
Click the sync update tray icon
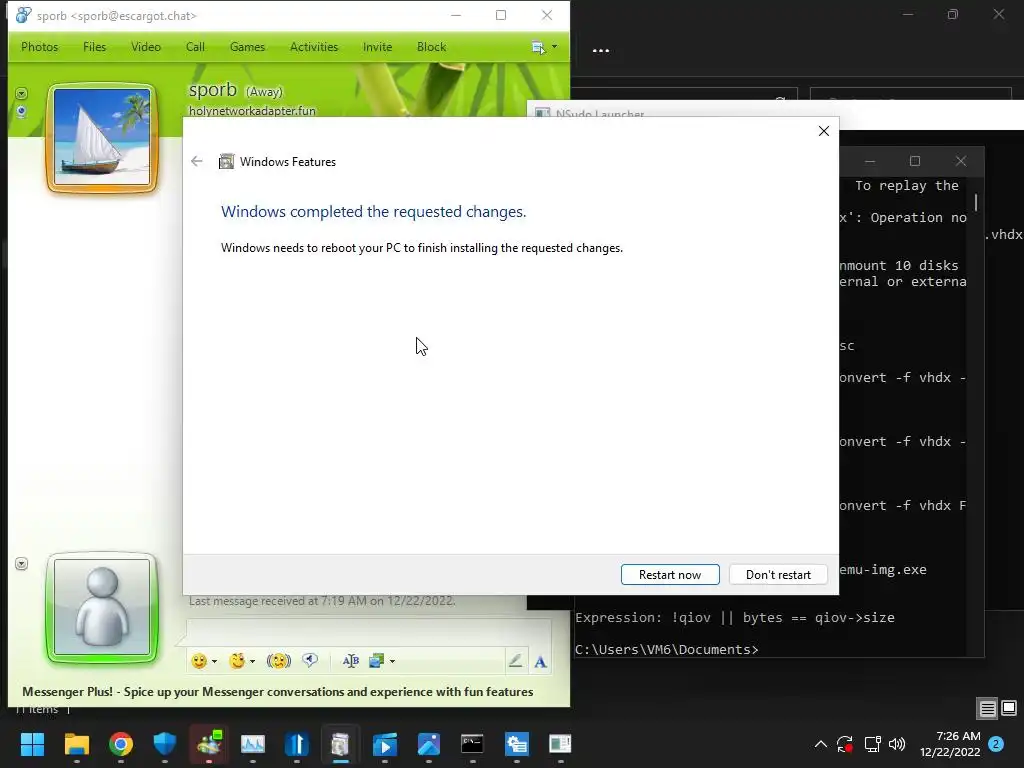click(x=845, y=744)
